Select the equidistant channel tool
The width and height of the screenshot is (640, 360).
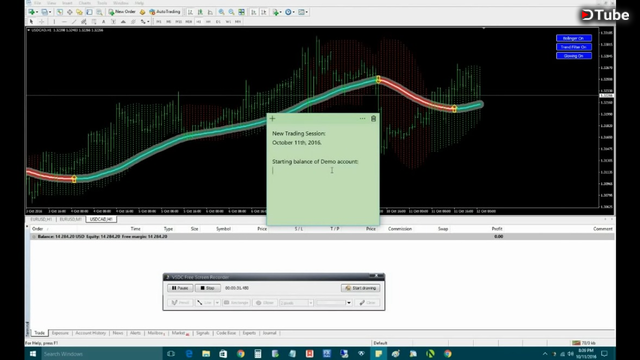click(x=84, y=22)
